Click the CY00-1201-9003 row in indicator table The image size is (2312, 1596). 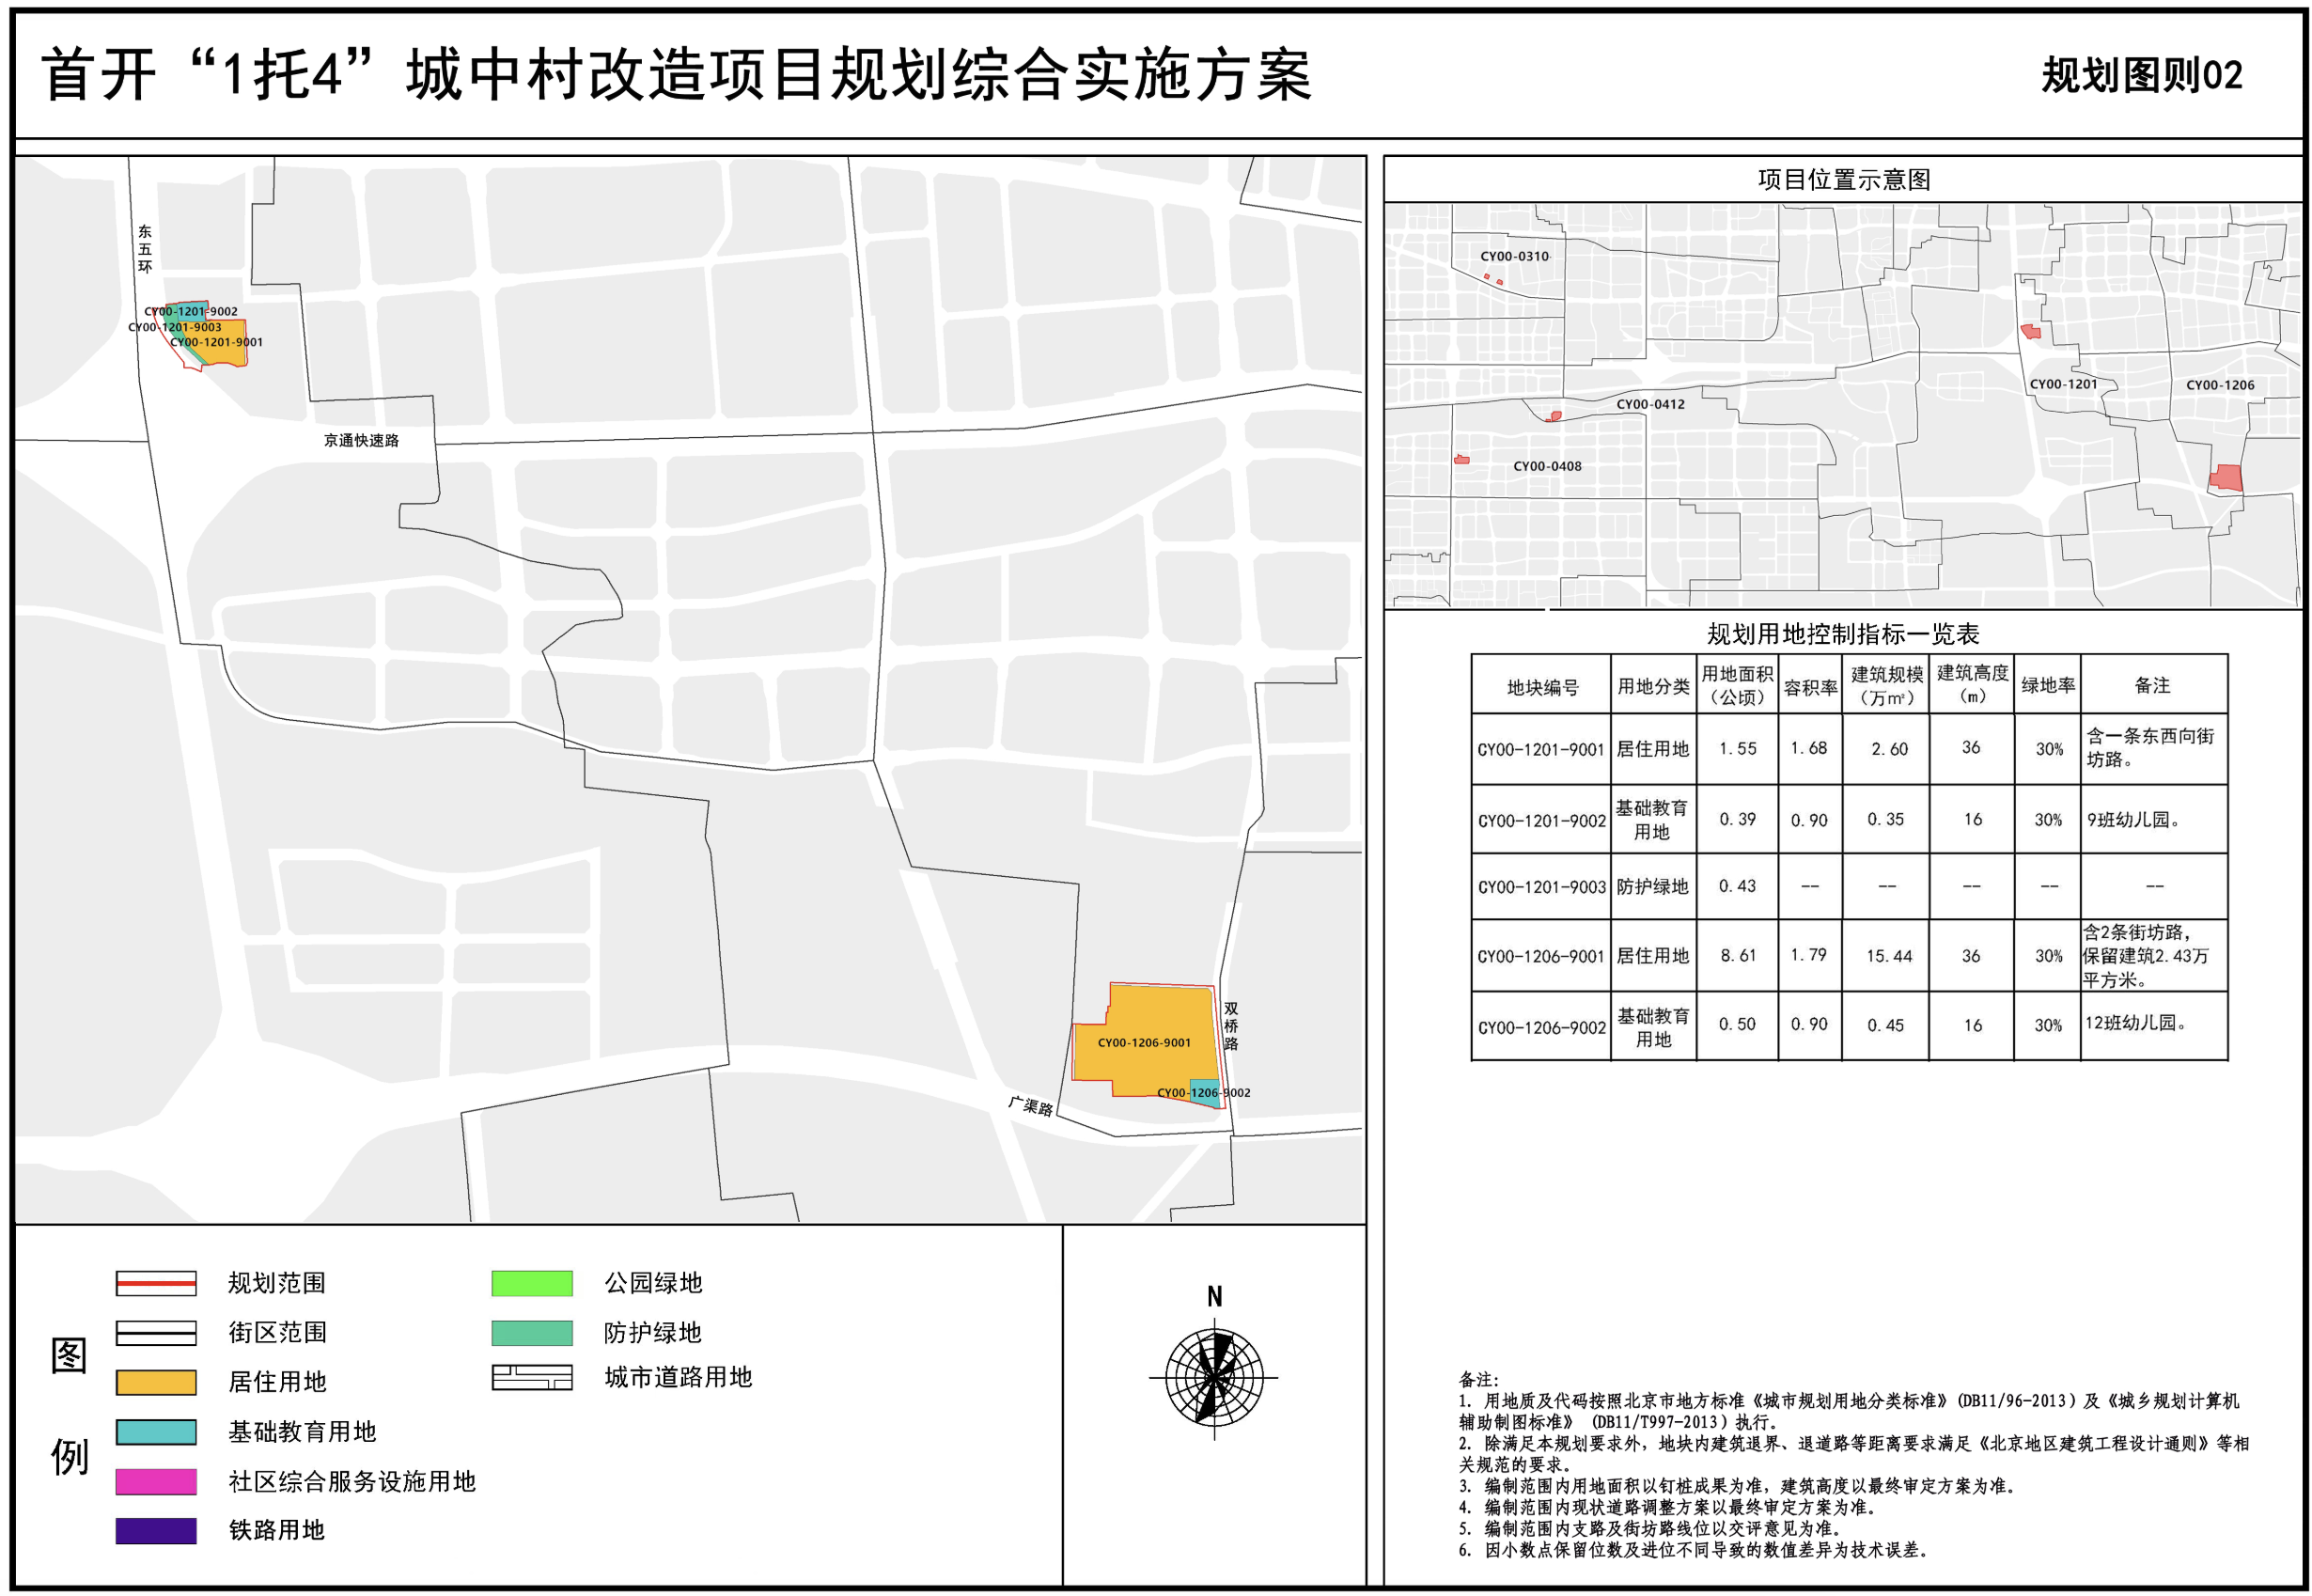1541,886
